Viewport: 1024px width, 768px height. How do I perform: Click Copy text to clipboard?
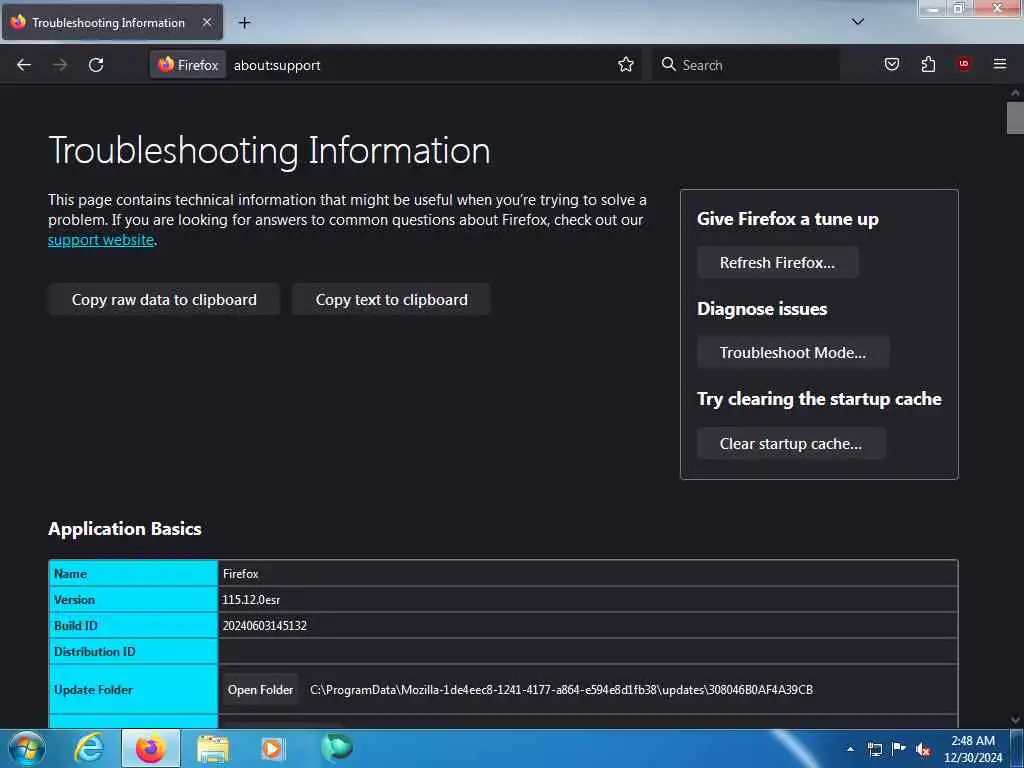[x=391, y=300]
